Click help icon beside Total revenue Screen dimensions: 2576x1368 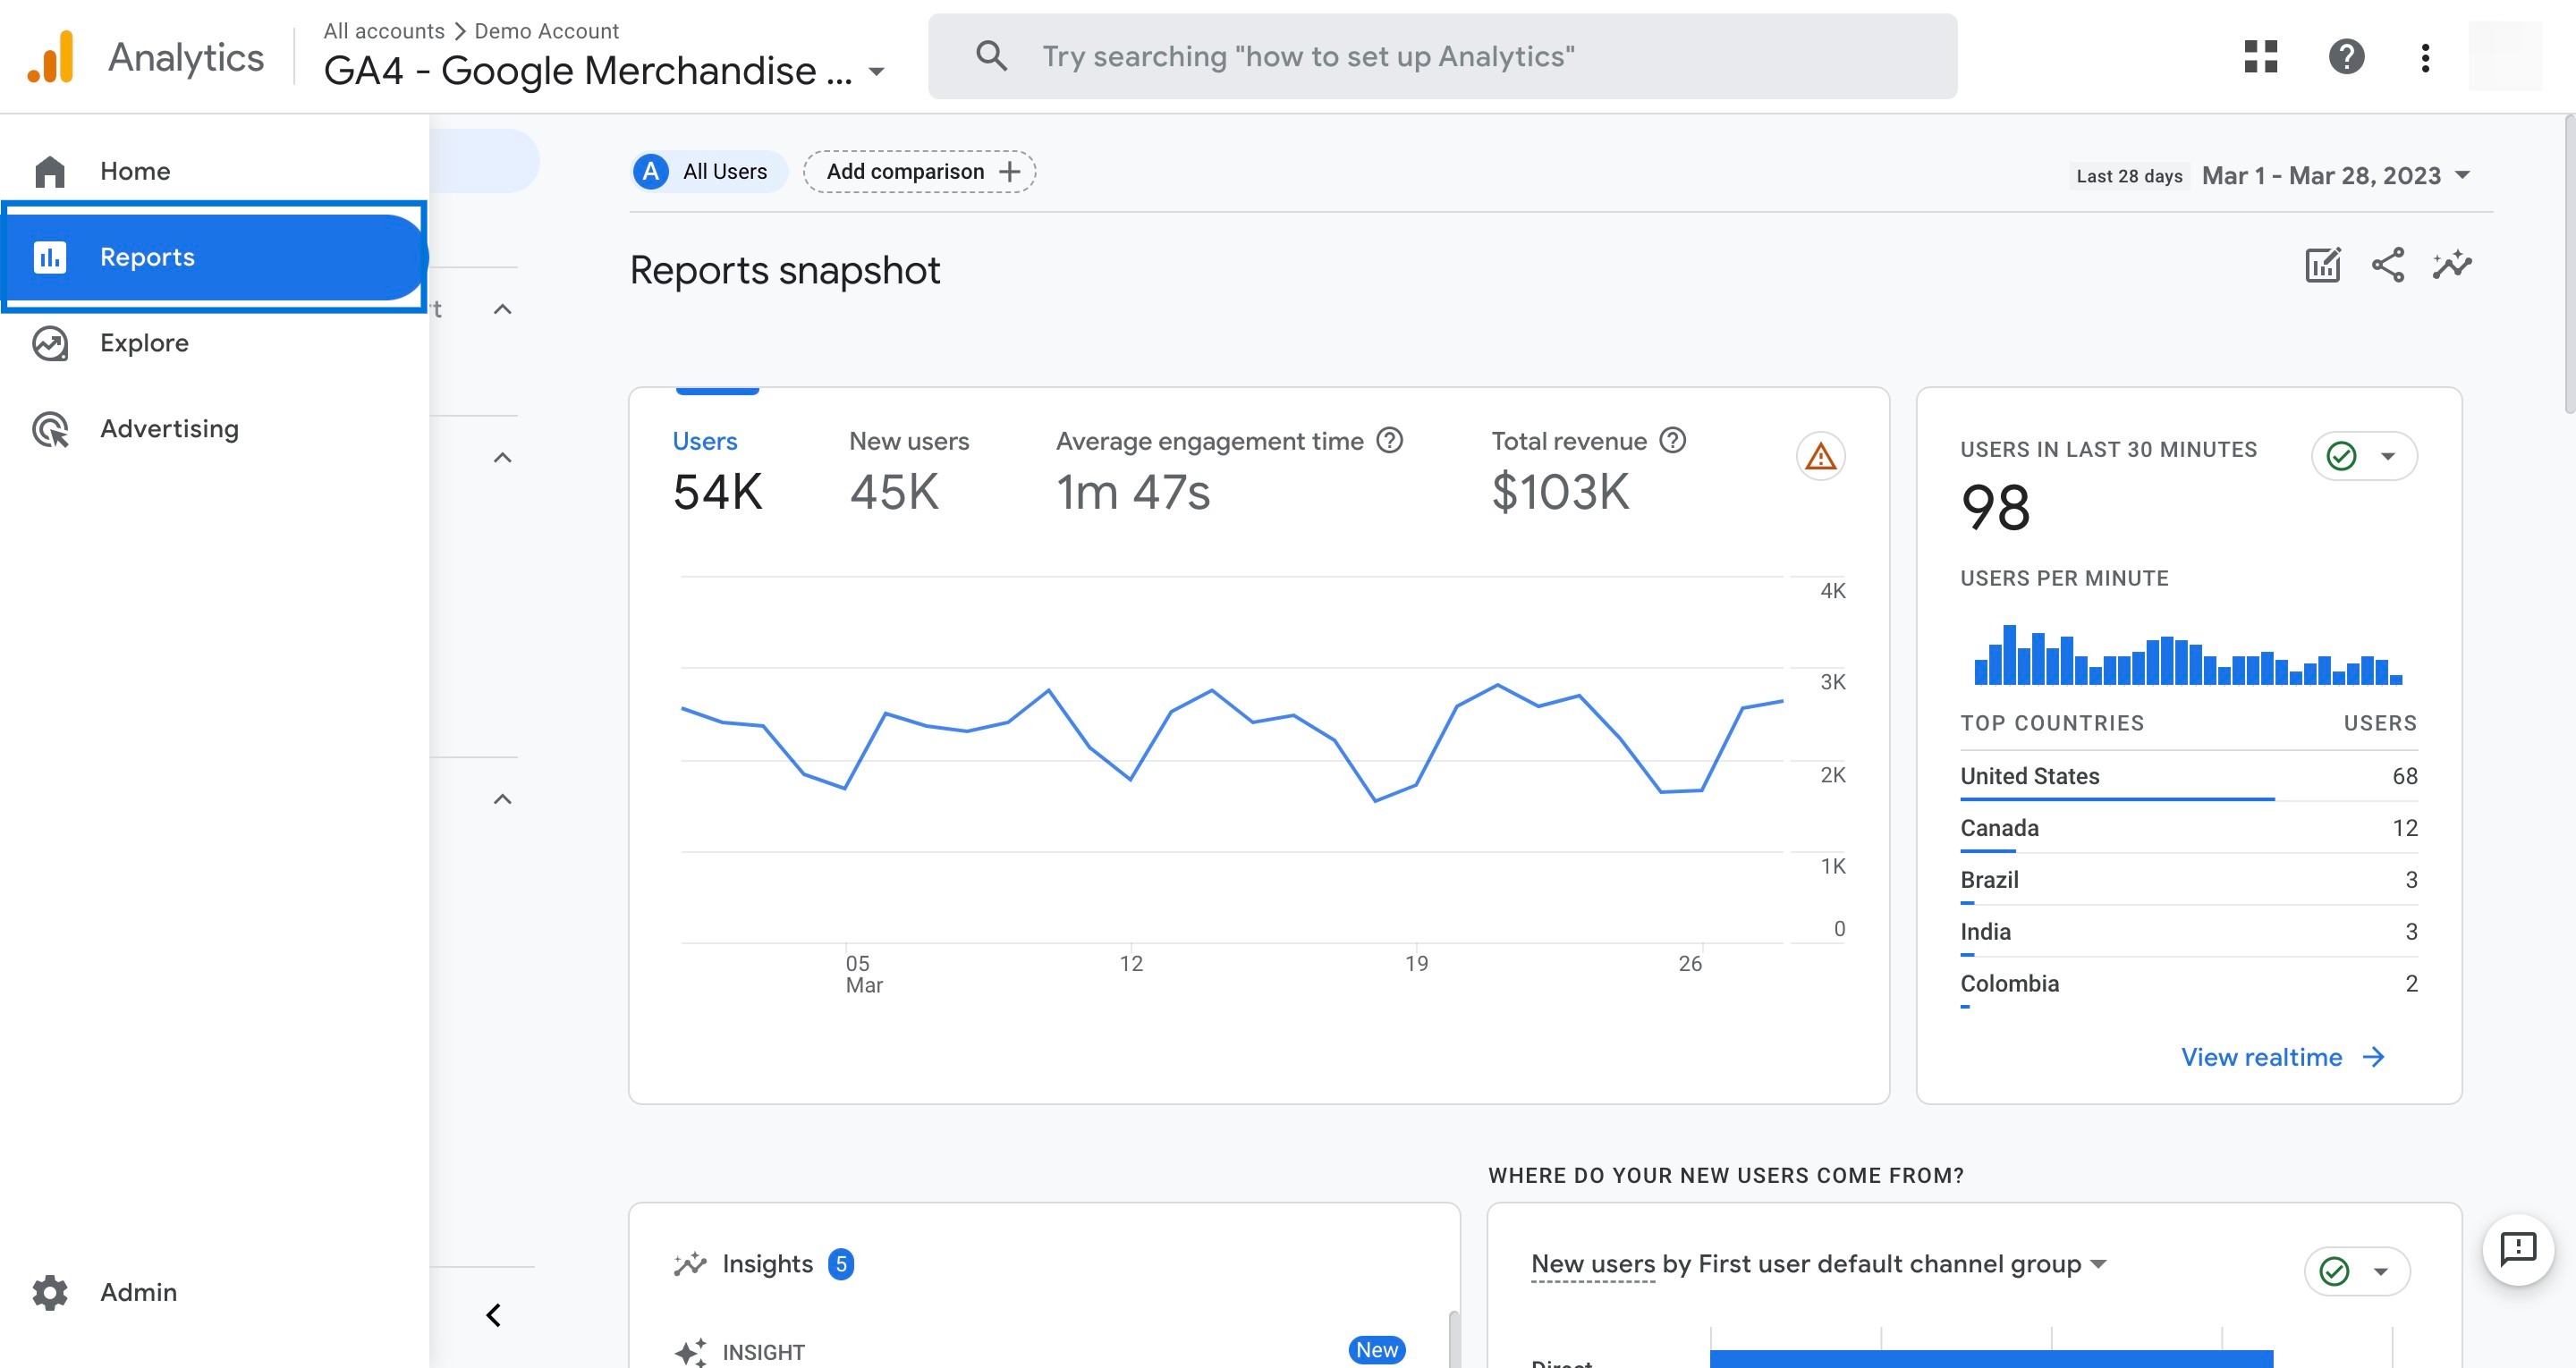point(1673,441)
